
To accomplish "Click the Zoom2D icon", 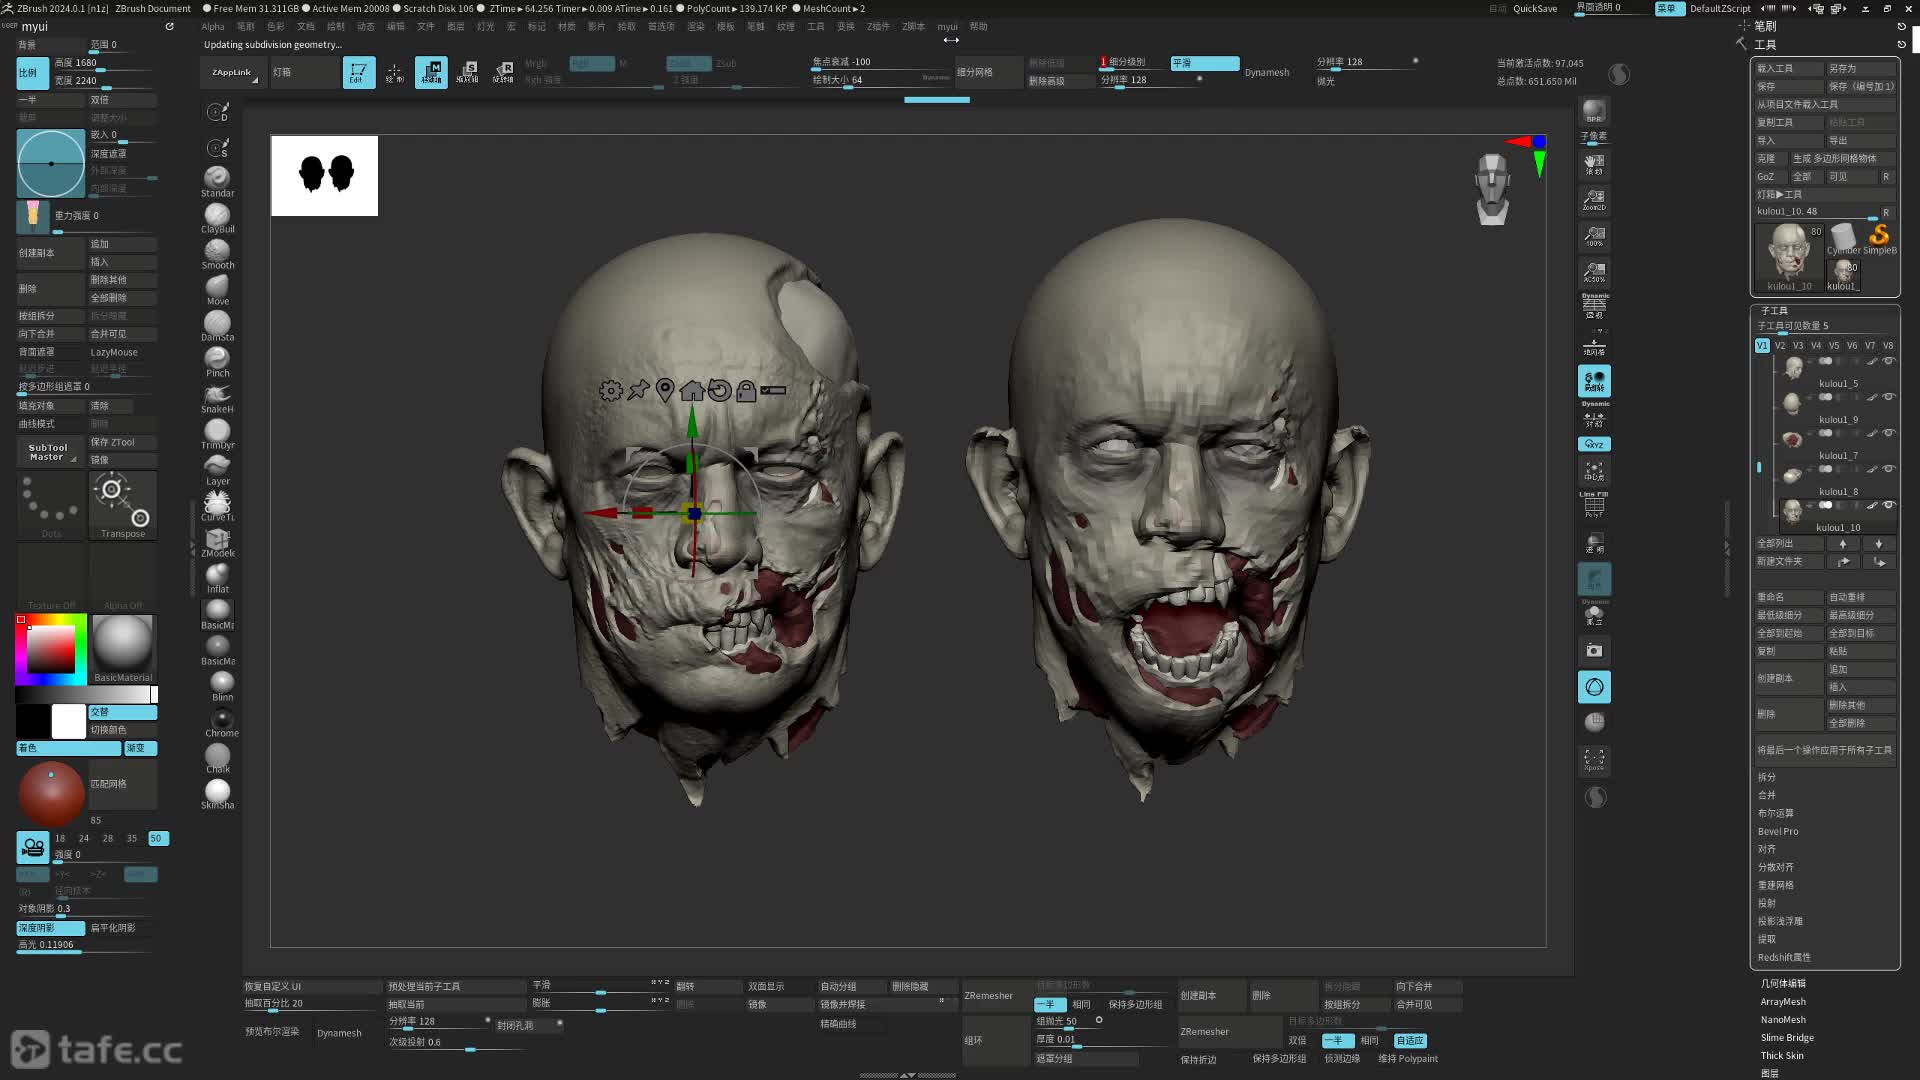I will [x=1594, y=200].
